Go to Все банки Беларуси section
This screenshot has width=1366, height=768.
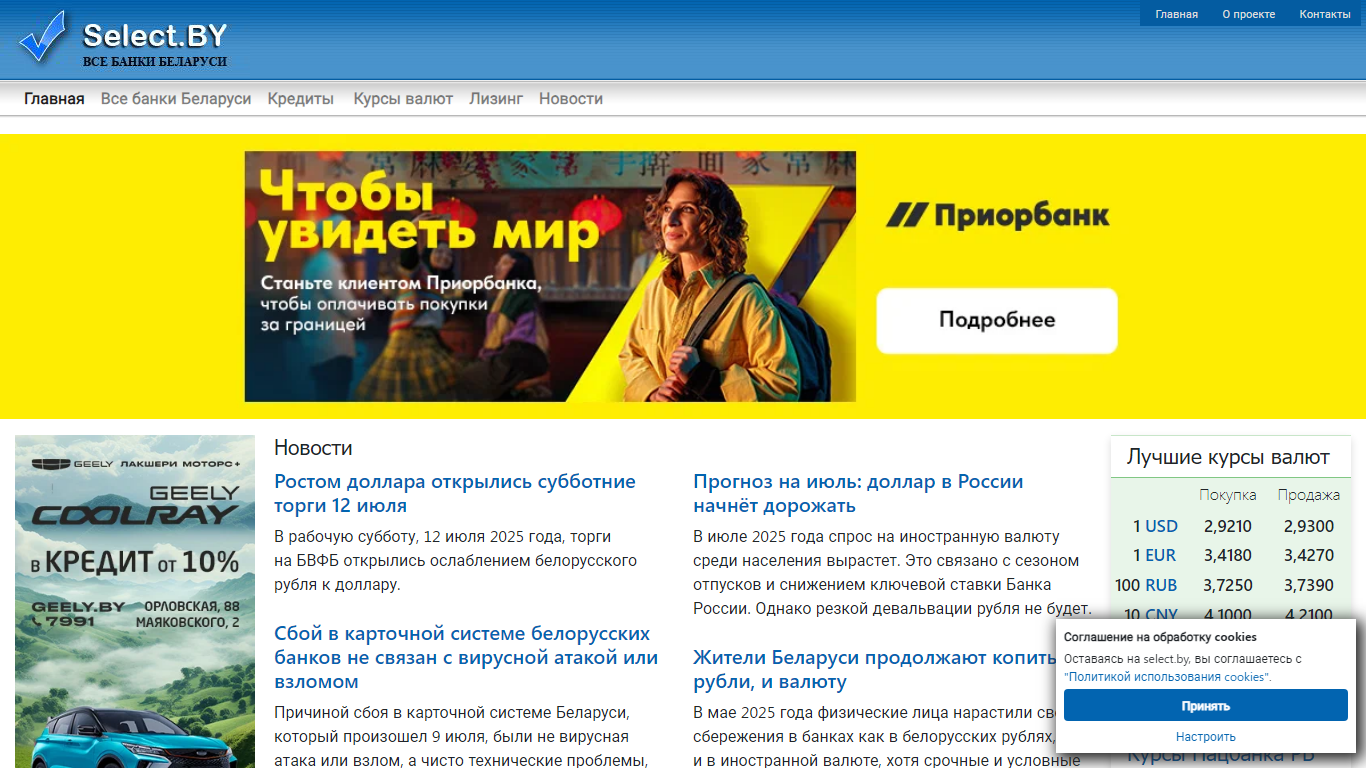coord(176,99)
